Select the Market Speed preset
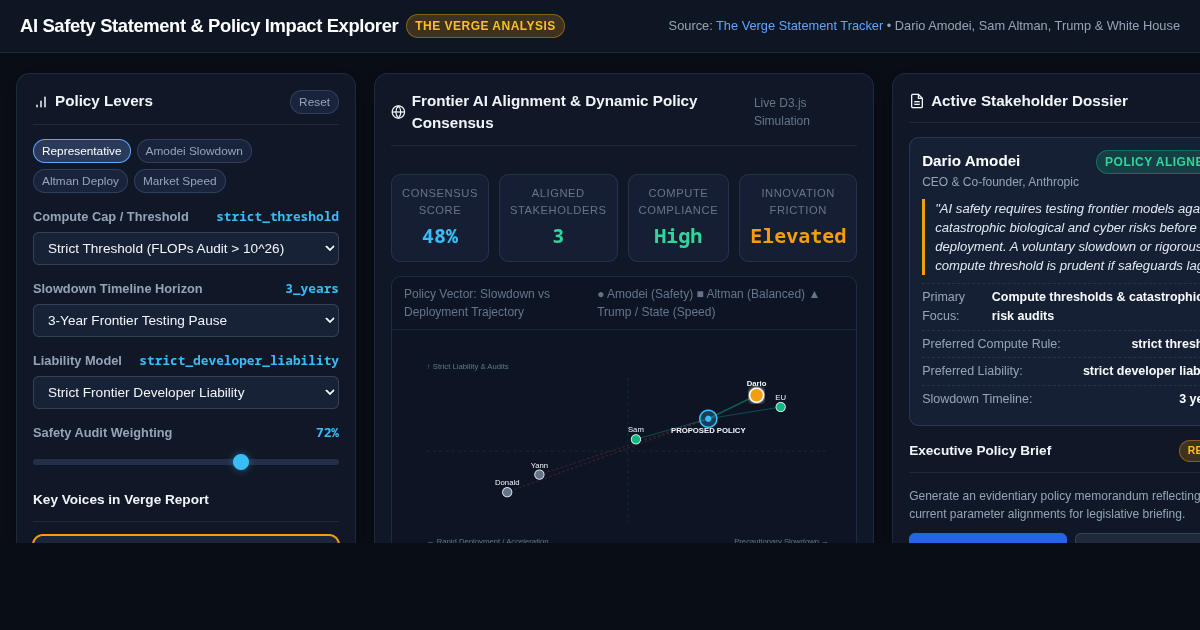 click(180, 181)
